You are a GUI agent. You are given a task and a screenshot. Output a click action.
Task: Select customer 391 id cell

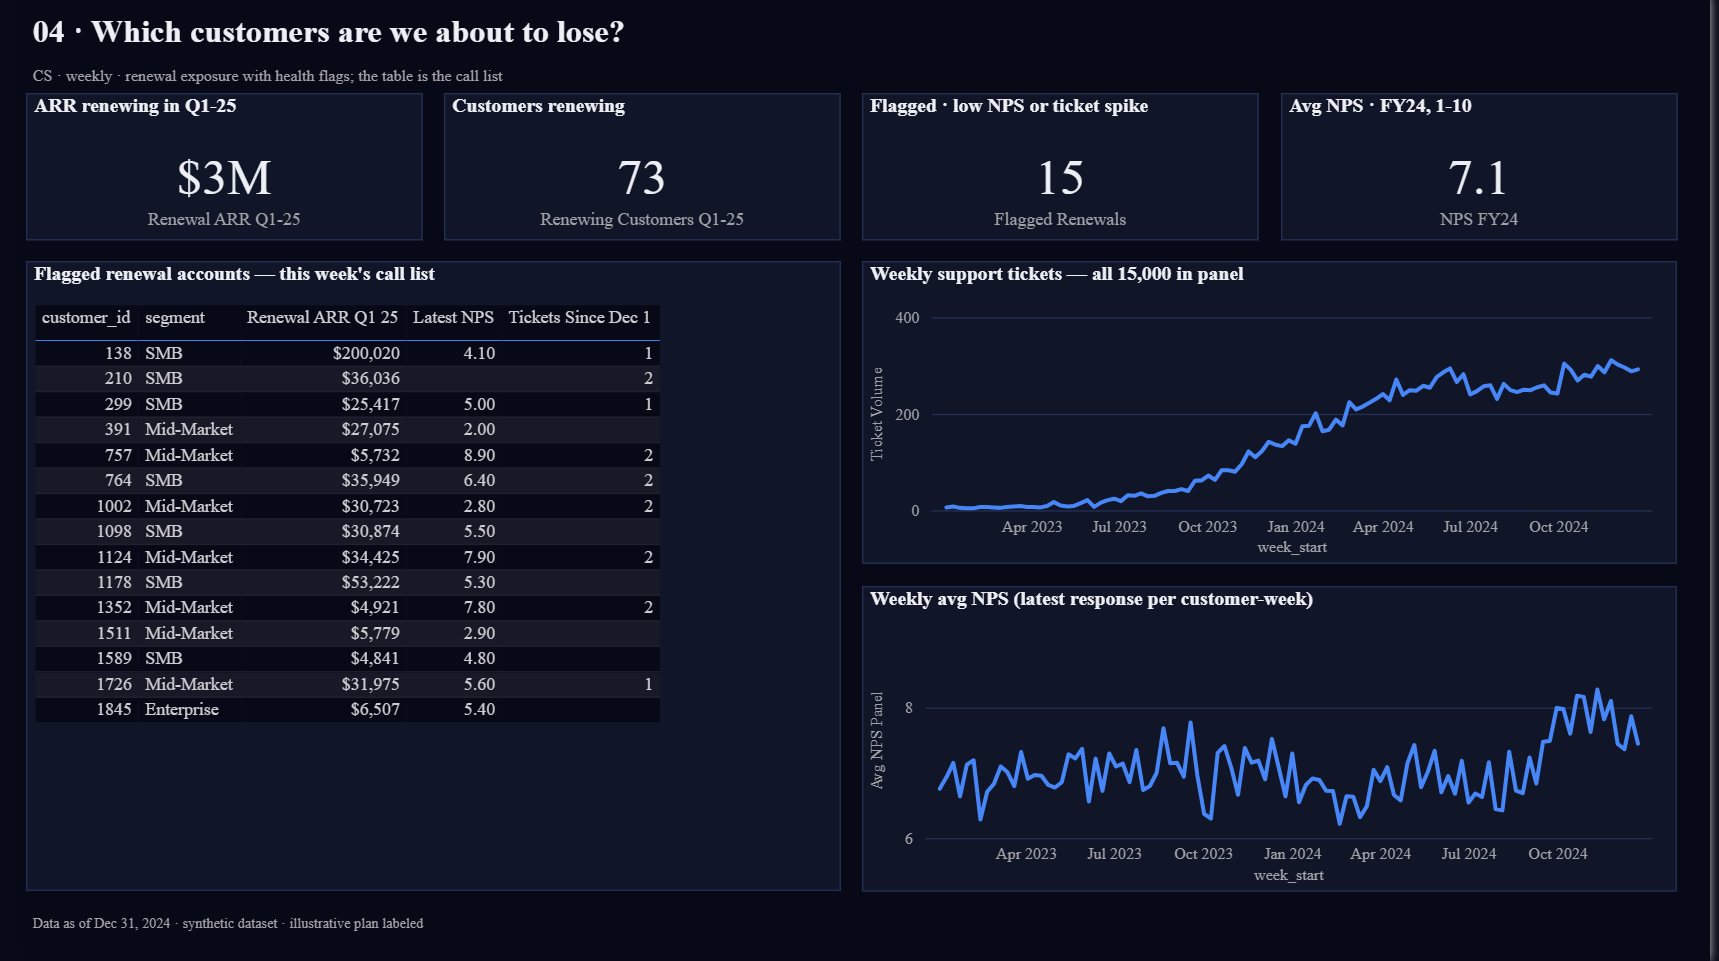(118, 429)
